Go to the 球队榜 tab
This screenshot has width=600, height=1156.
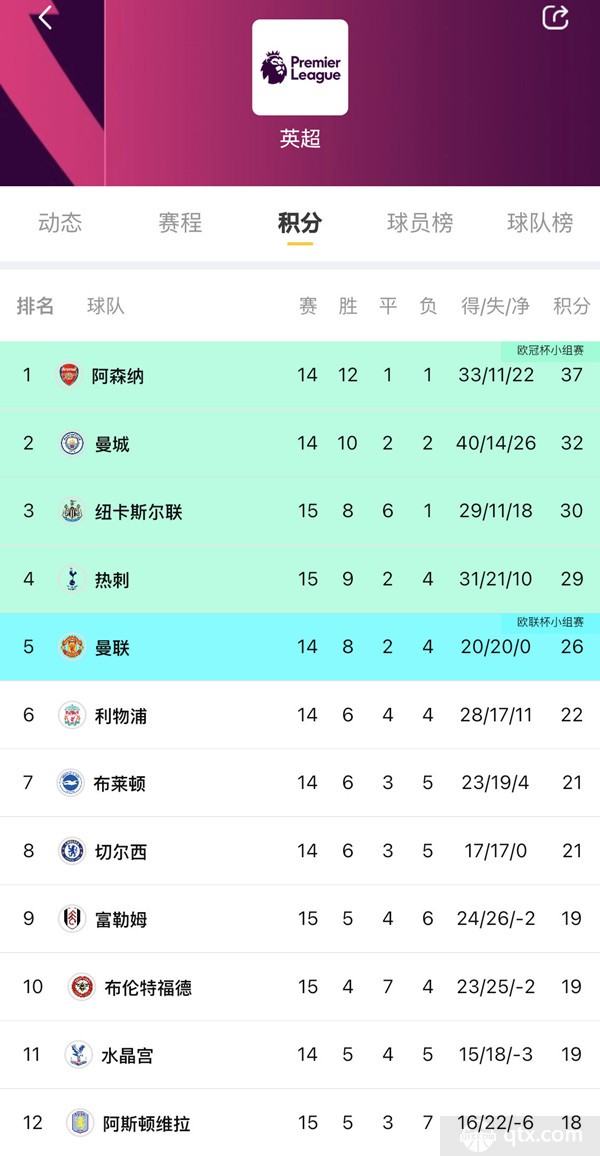[540, 223]
